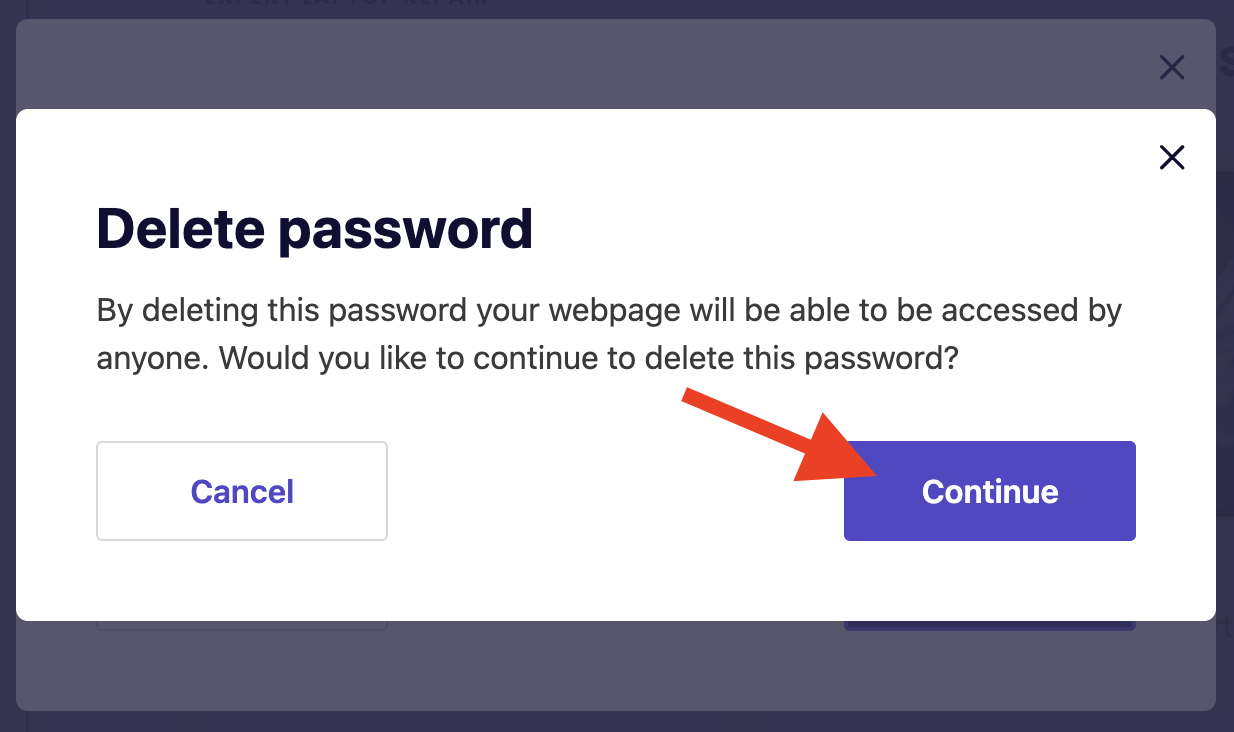Click the background modal's close icon
Viewport: 1234px width, 732px height.
tap(1171, 68)
